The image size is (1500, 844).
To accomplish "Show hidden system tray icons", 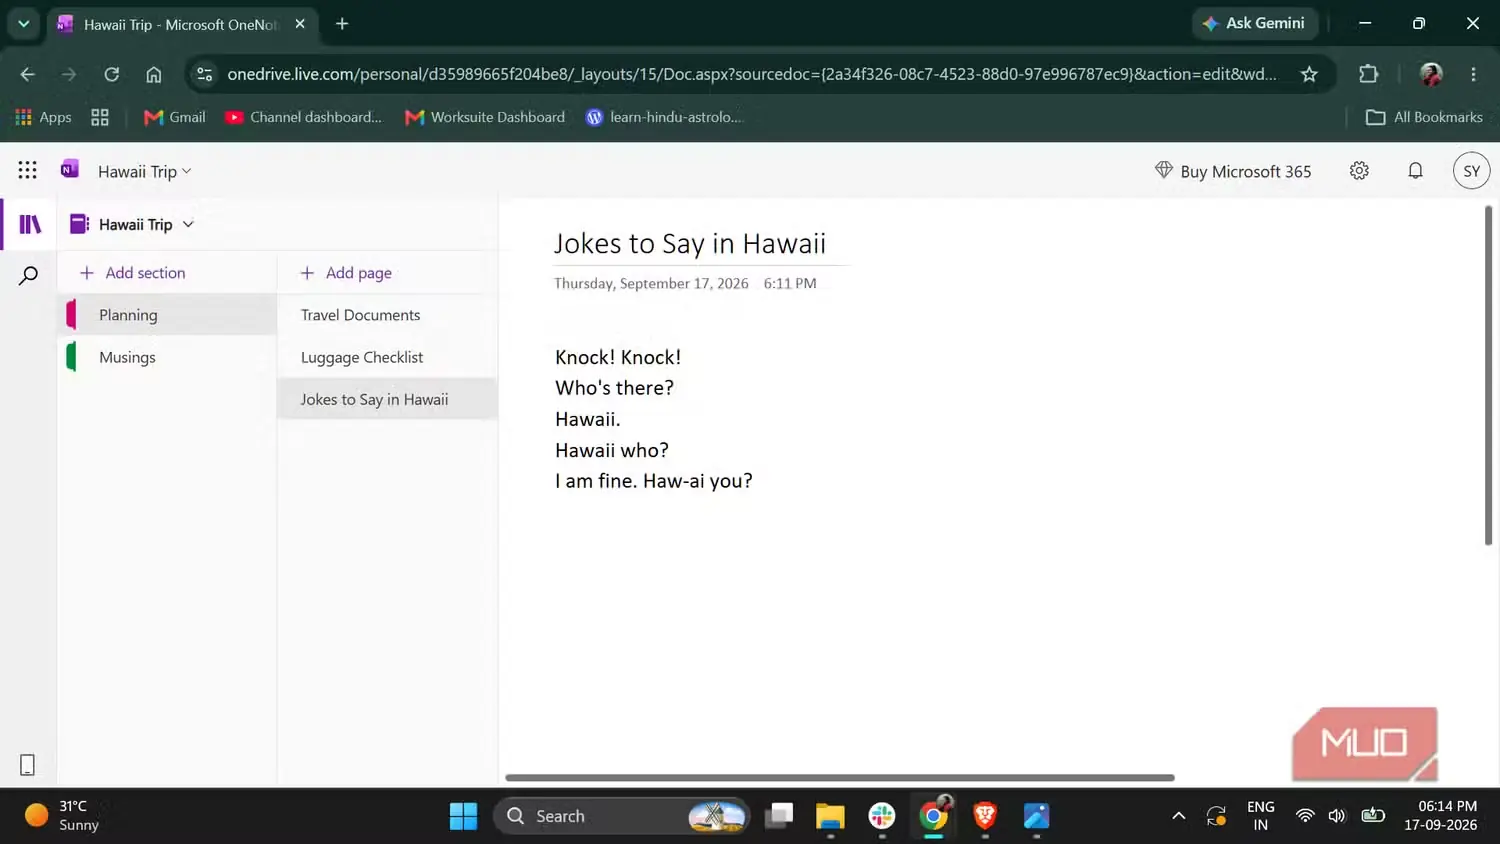I will coord(1179,816).
